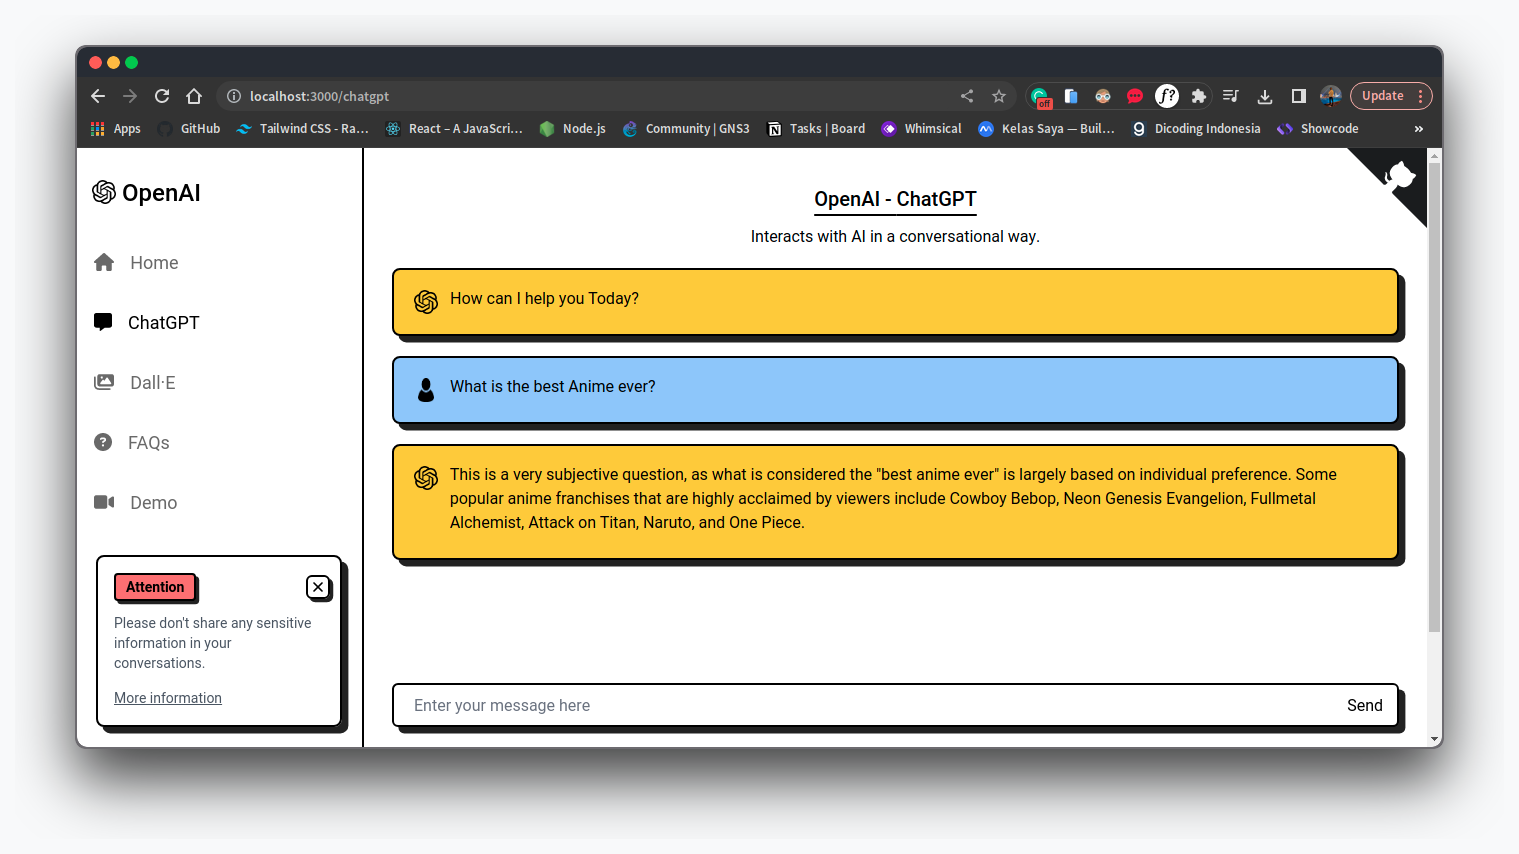The height and width of the screenshot is (854, 1519).
Task: Open the Community | GNS3 bookmark
Action: pos(686,129)
